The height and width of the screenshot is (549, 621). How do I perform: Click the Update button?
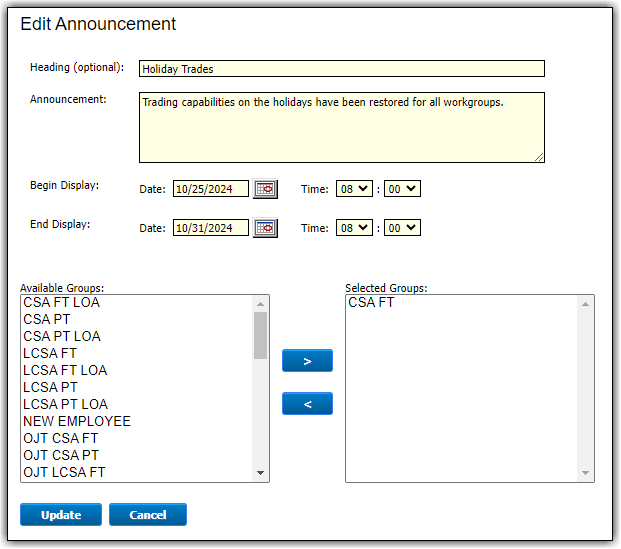click(61, 515)
